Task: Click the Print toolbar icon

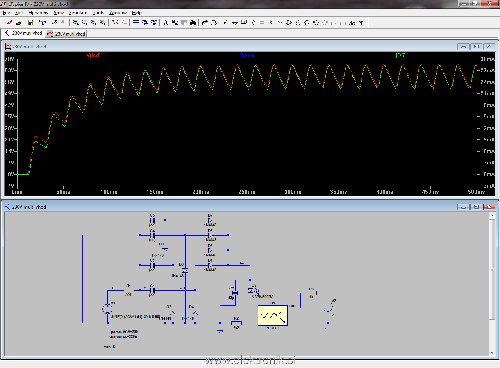Action: click(x=205, y=22)
